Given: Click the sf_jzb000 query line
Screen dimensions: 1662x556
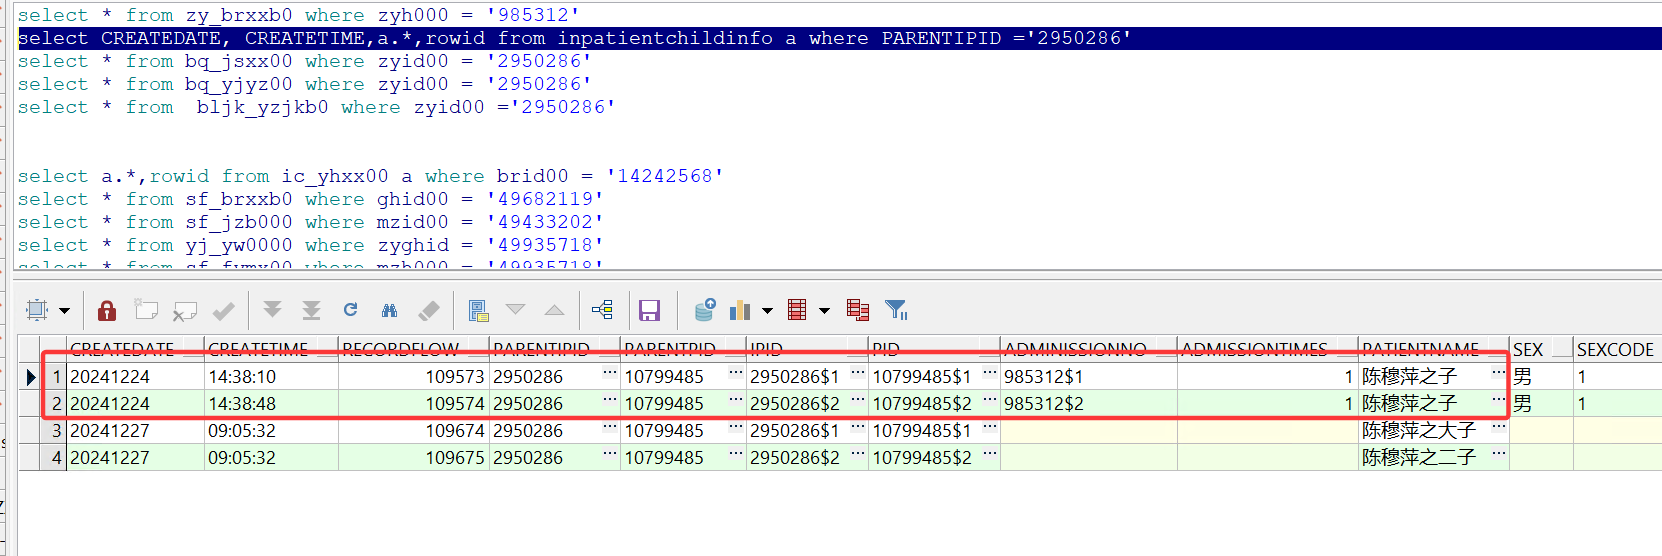Looking at the screenshot, I should pos(310,222).
